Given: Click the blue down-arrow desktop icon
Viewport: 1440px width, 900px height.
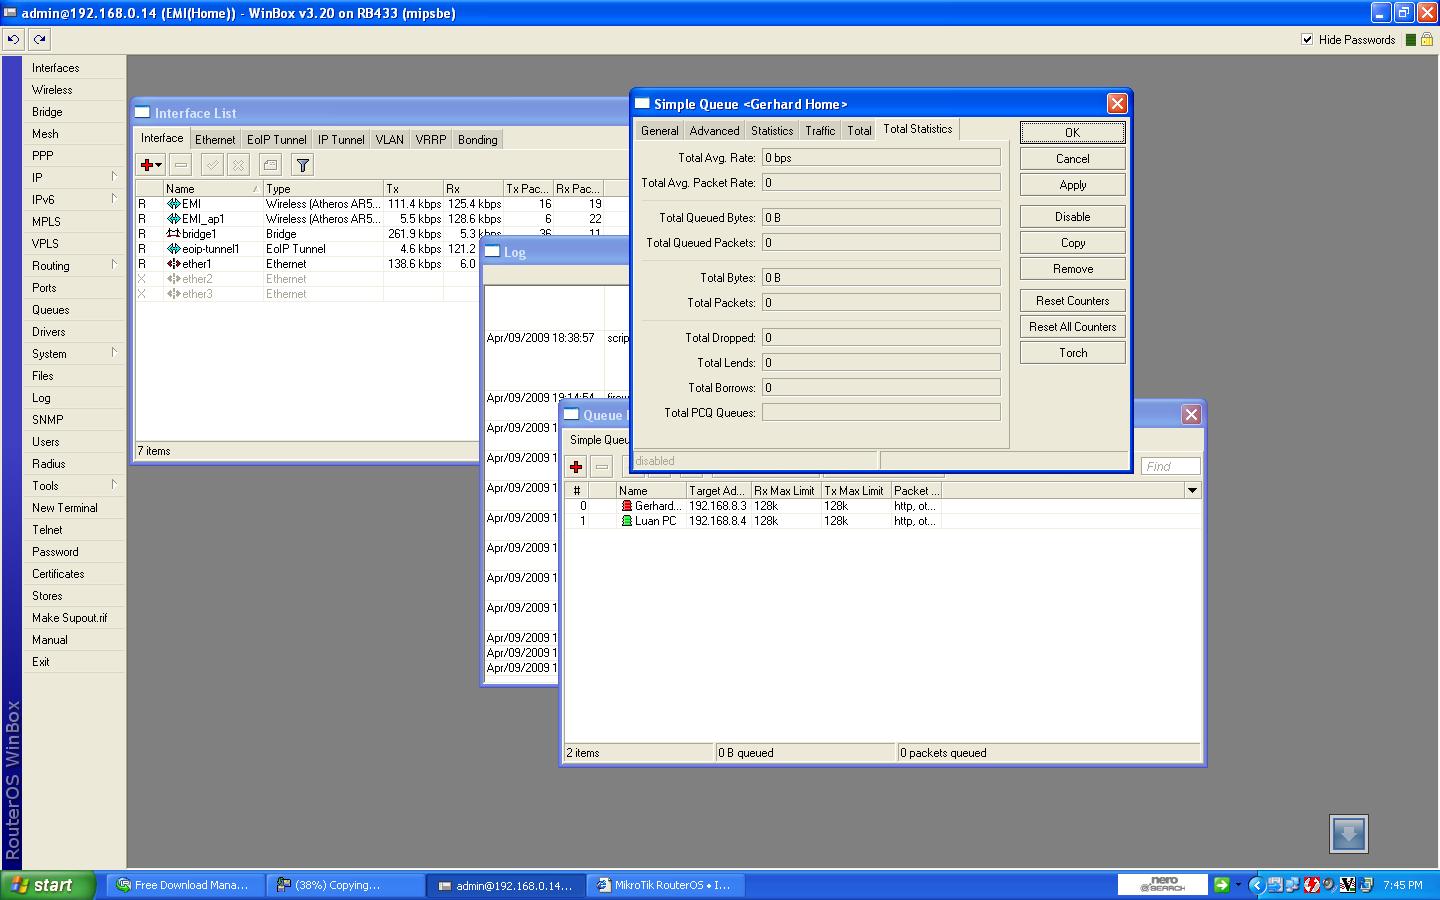Looking at the screenshot, I should tap(1349, 834).
